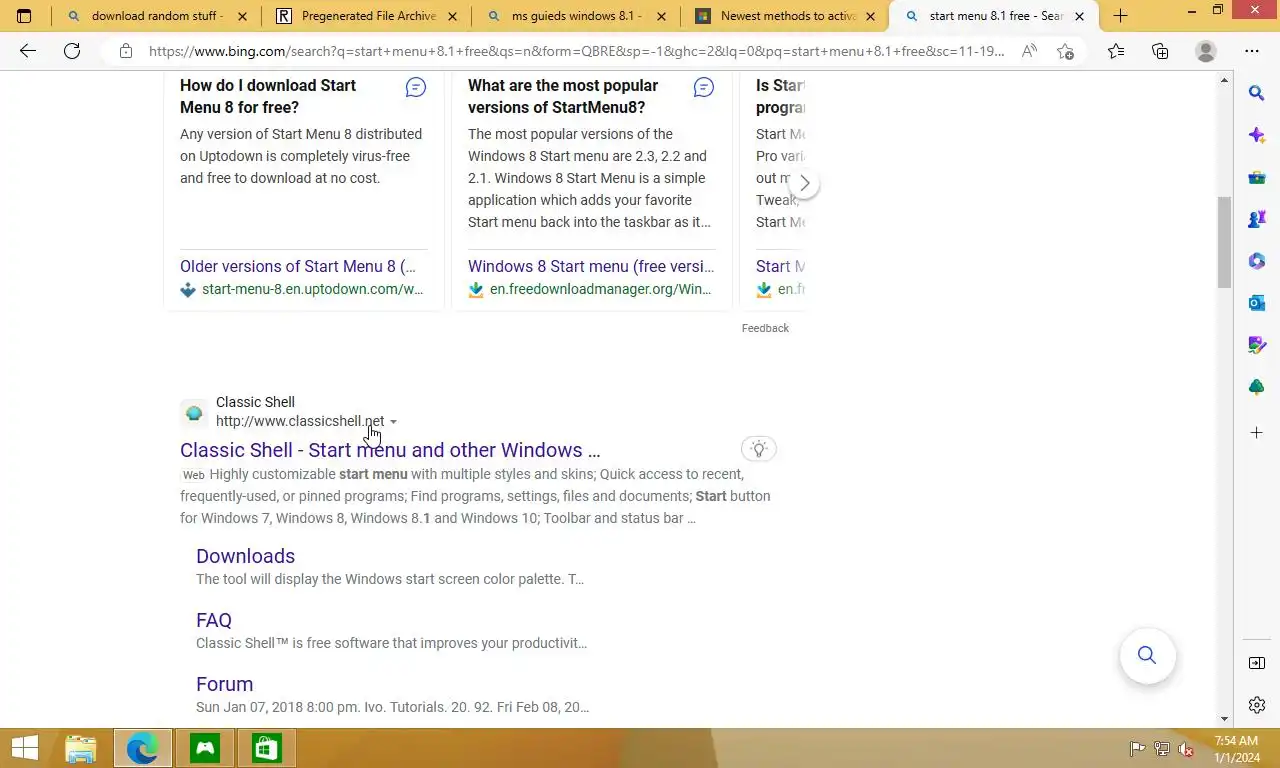Open the green tree icon in the sidebar
This screenshot has width=1280, height=768.
1257,387
